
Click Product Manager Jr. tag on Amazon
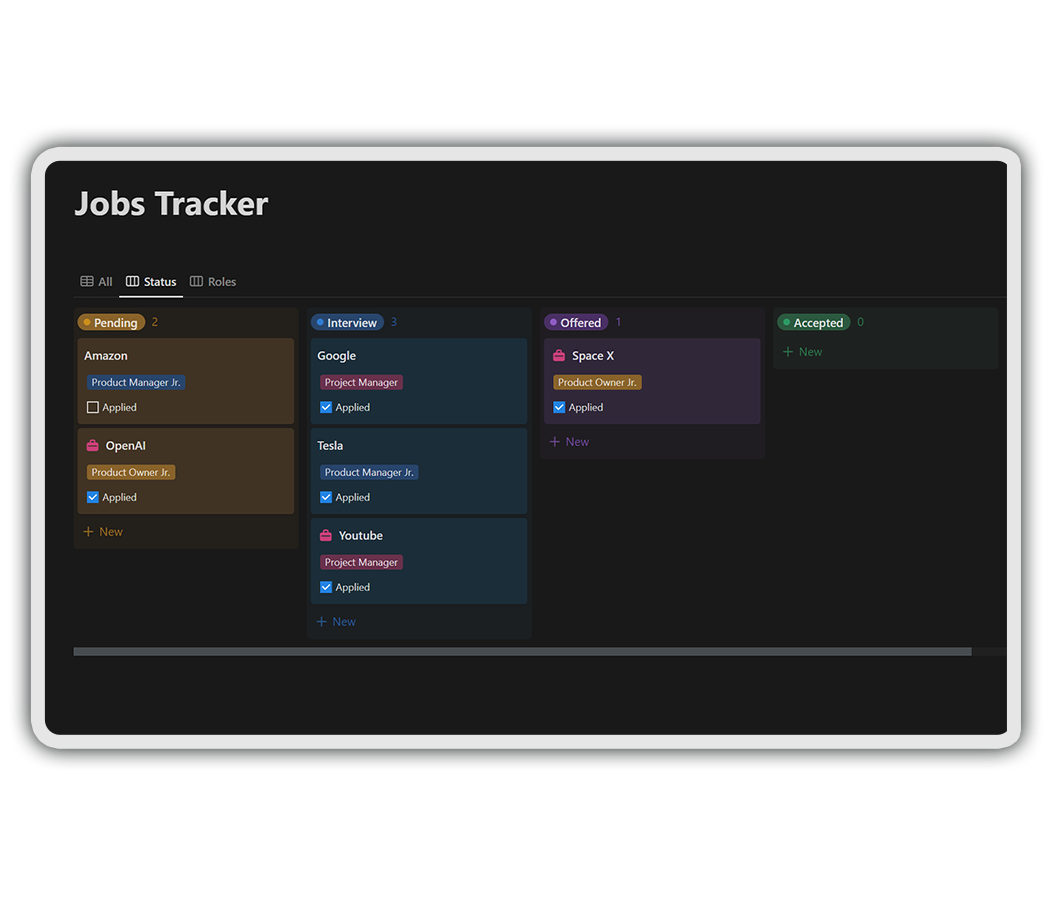pyautogui.click(x=136, y=382)
